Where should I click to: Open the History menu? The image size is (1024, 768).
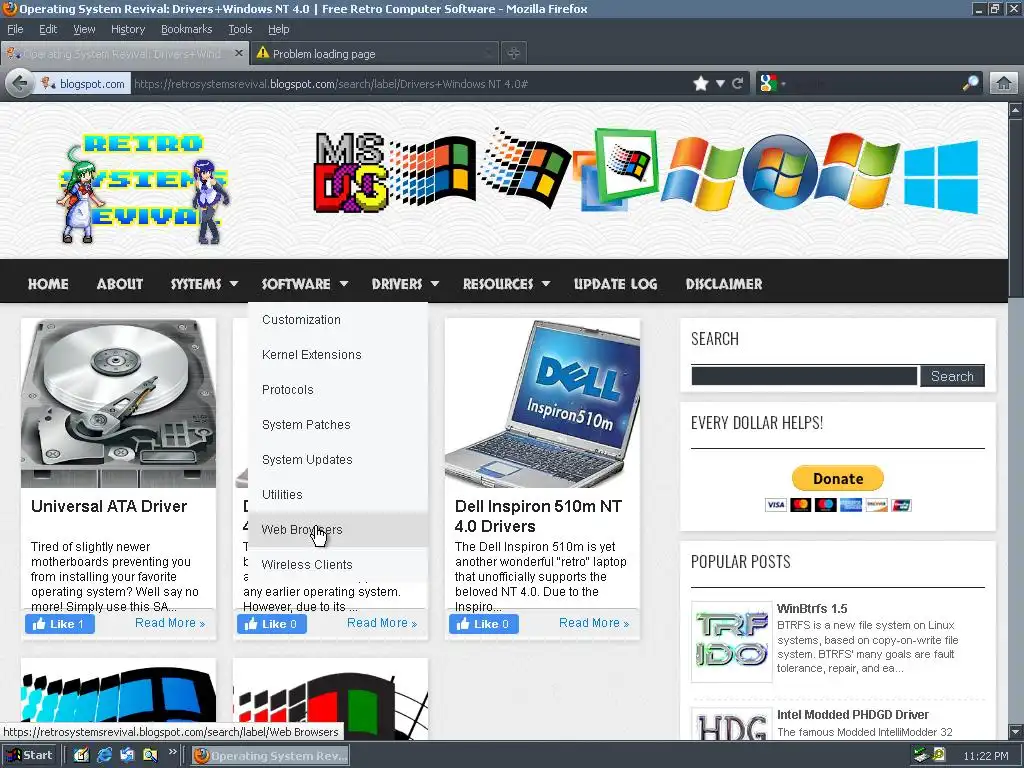pyautogui.click(x=128, y=29)
